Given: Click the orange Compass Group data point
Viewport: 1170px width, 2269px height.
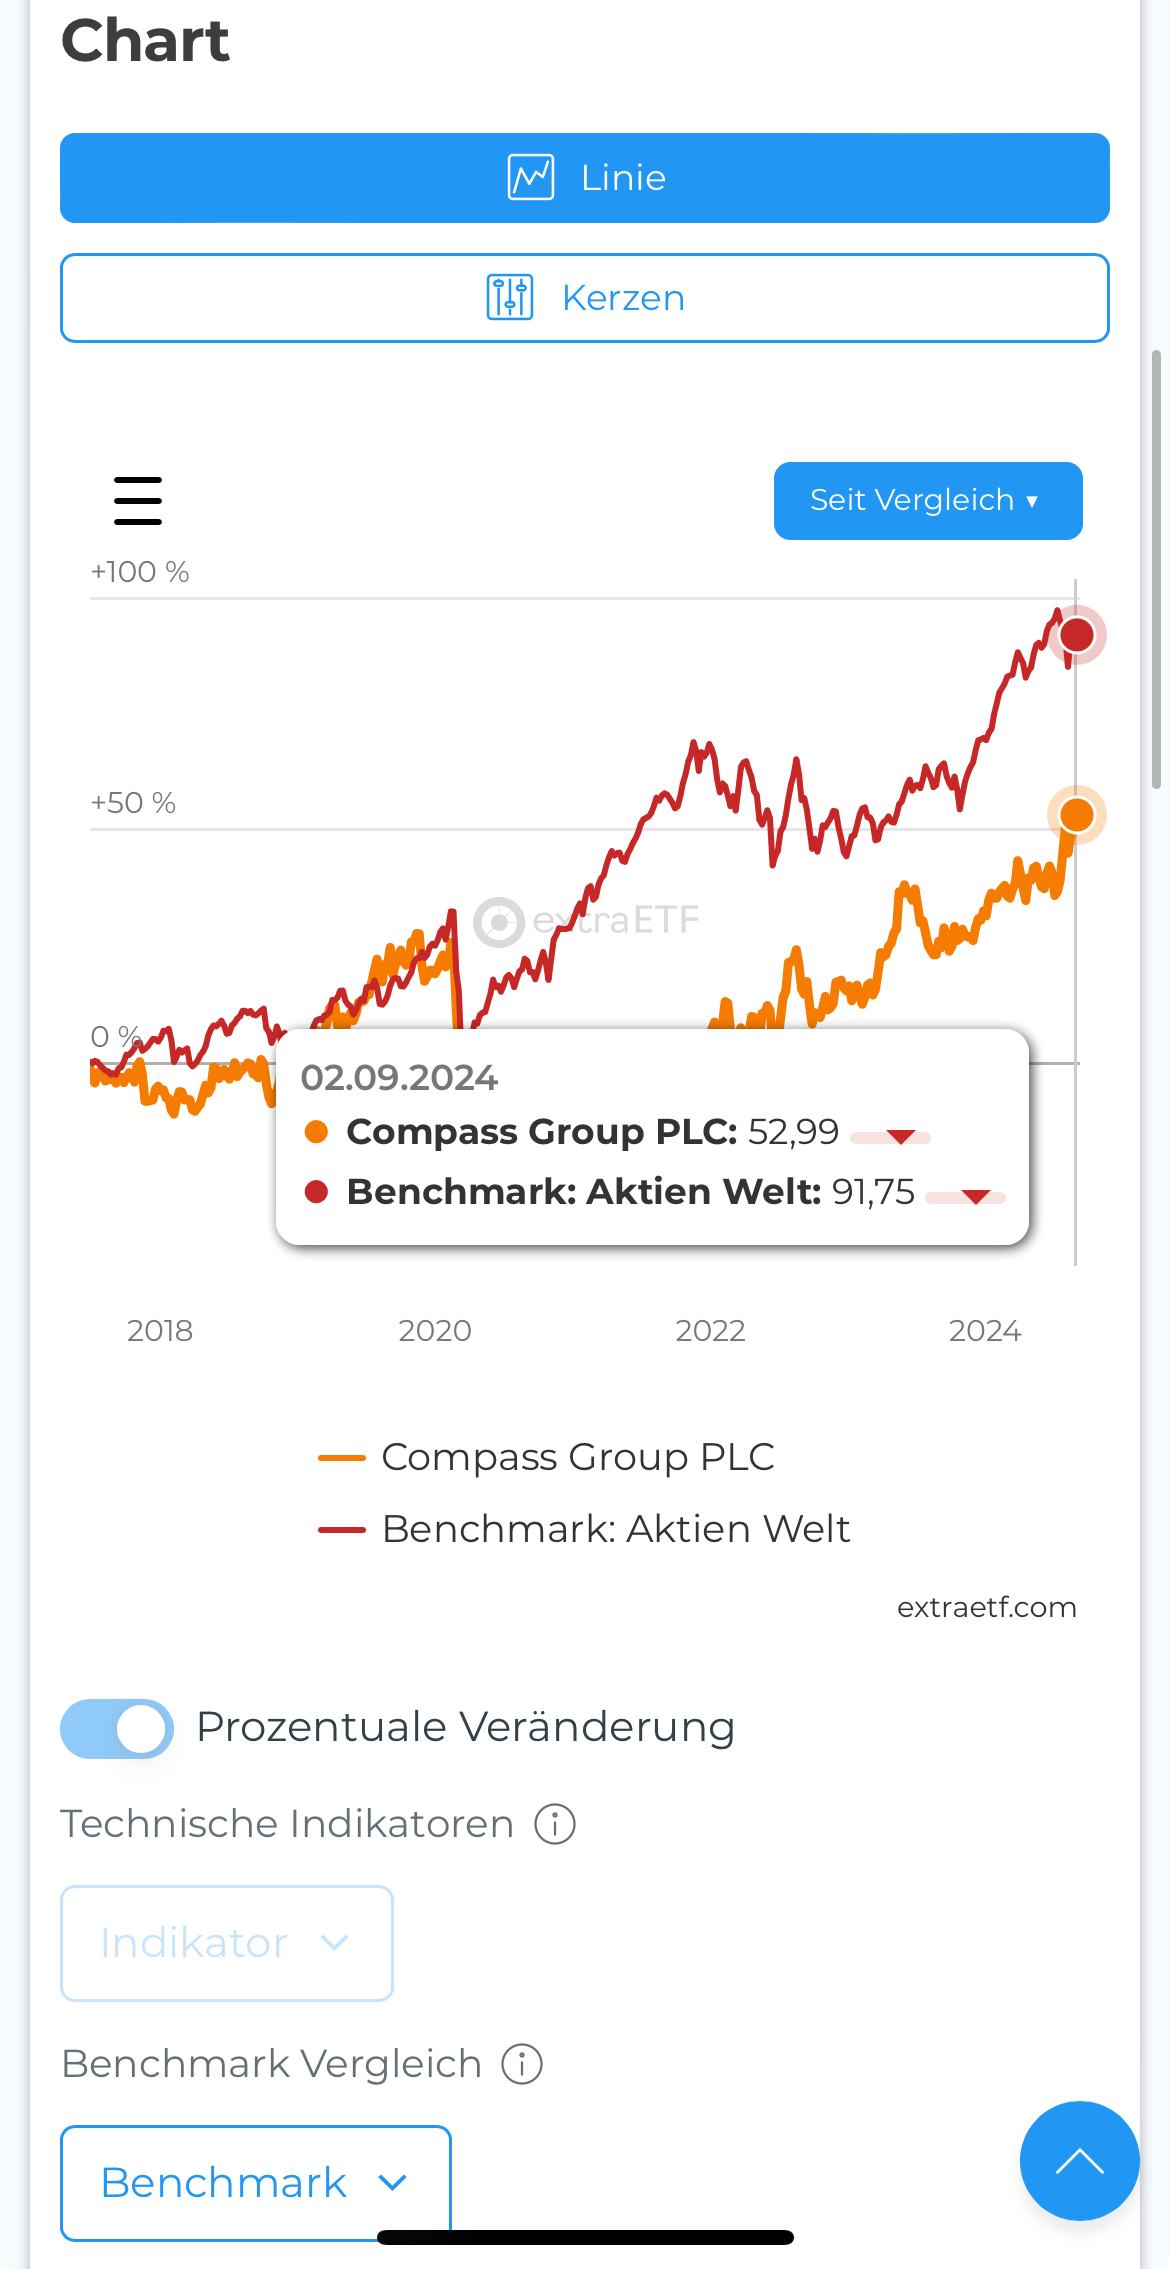Looking at the screenshot, I should point(1077,815).
